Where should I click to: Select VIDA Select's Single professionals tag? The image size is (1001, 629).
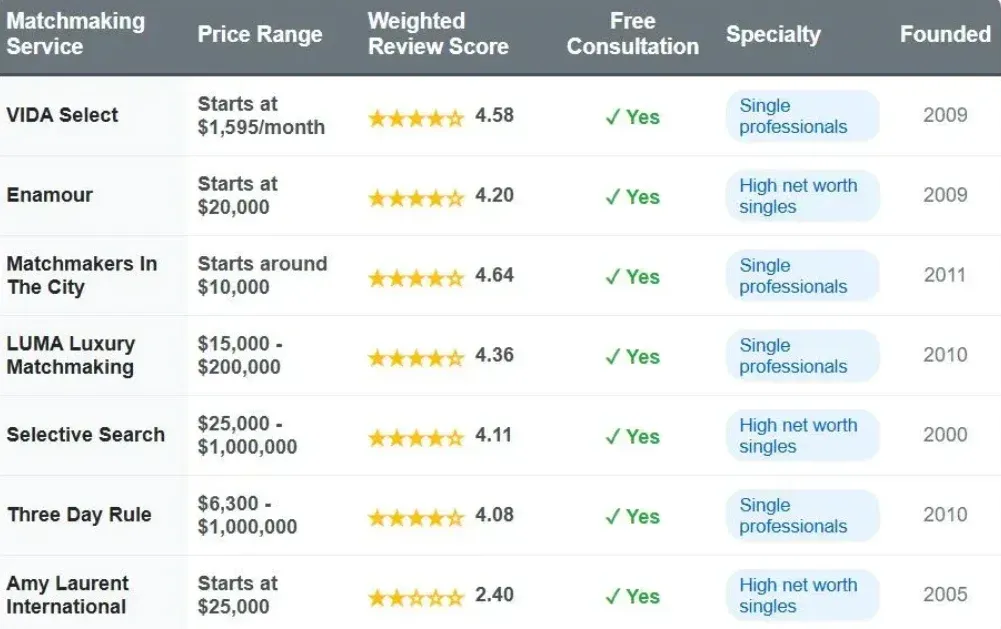click(x=801, y=116)
